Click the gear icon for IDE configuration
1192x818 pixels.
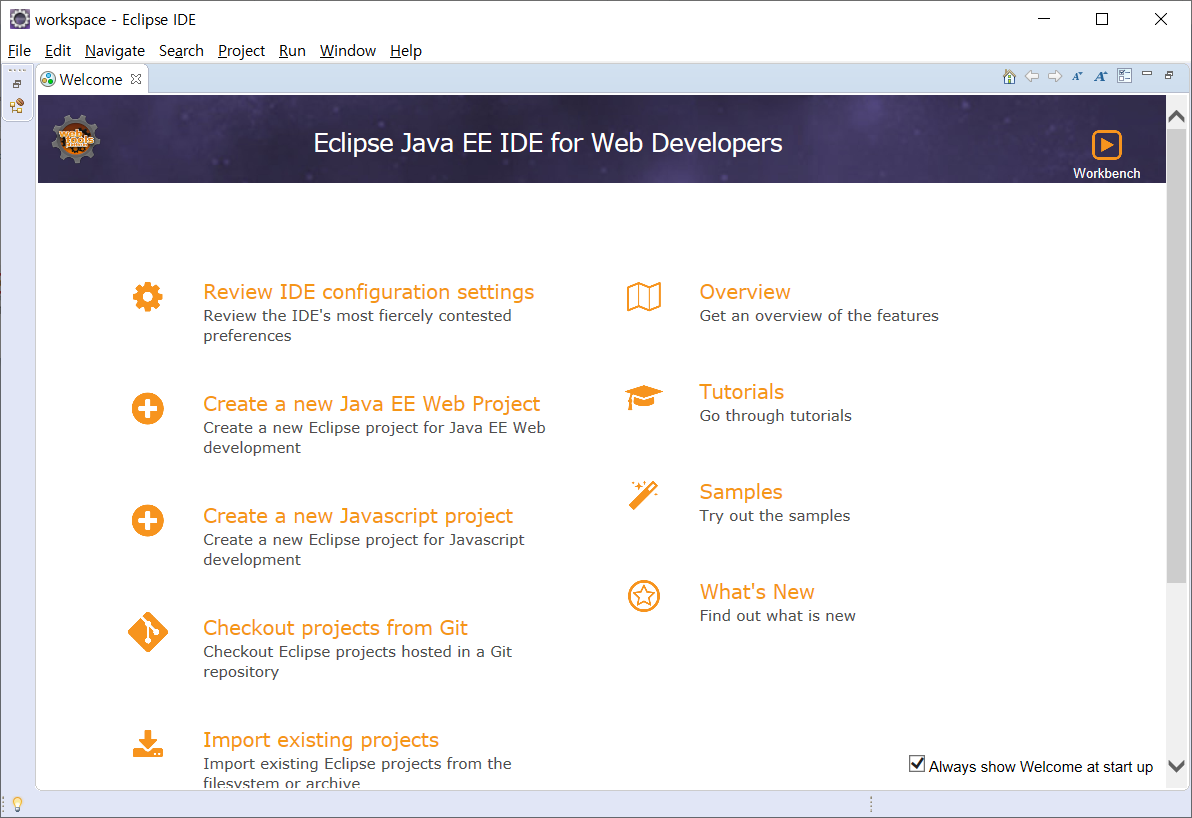147,296
